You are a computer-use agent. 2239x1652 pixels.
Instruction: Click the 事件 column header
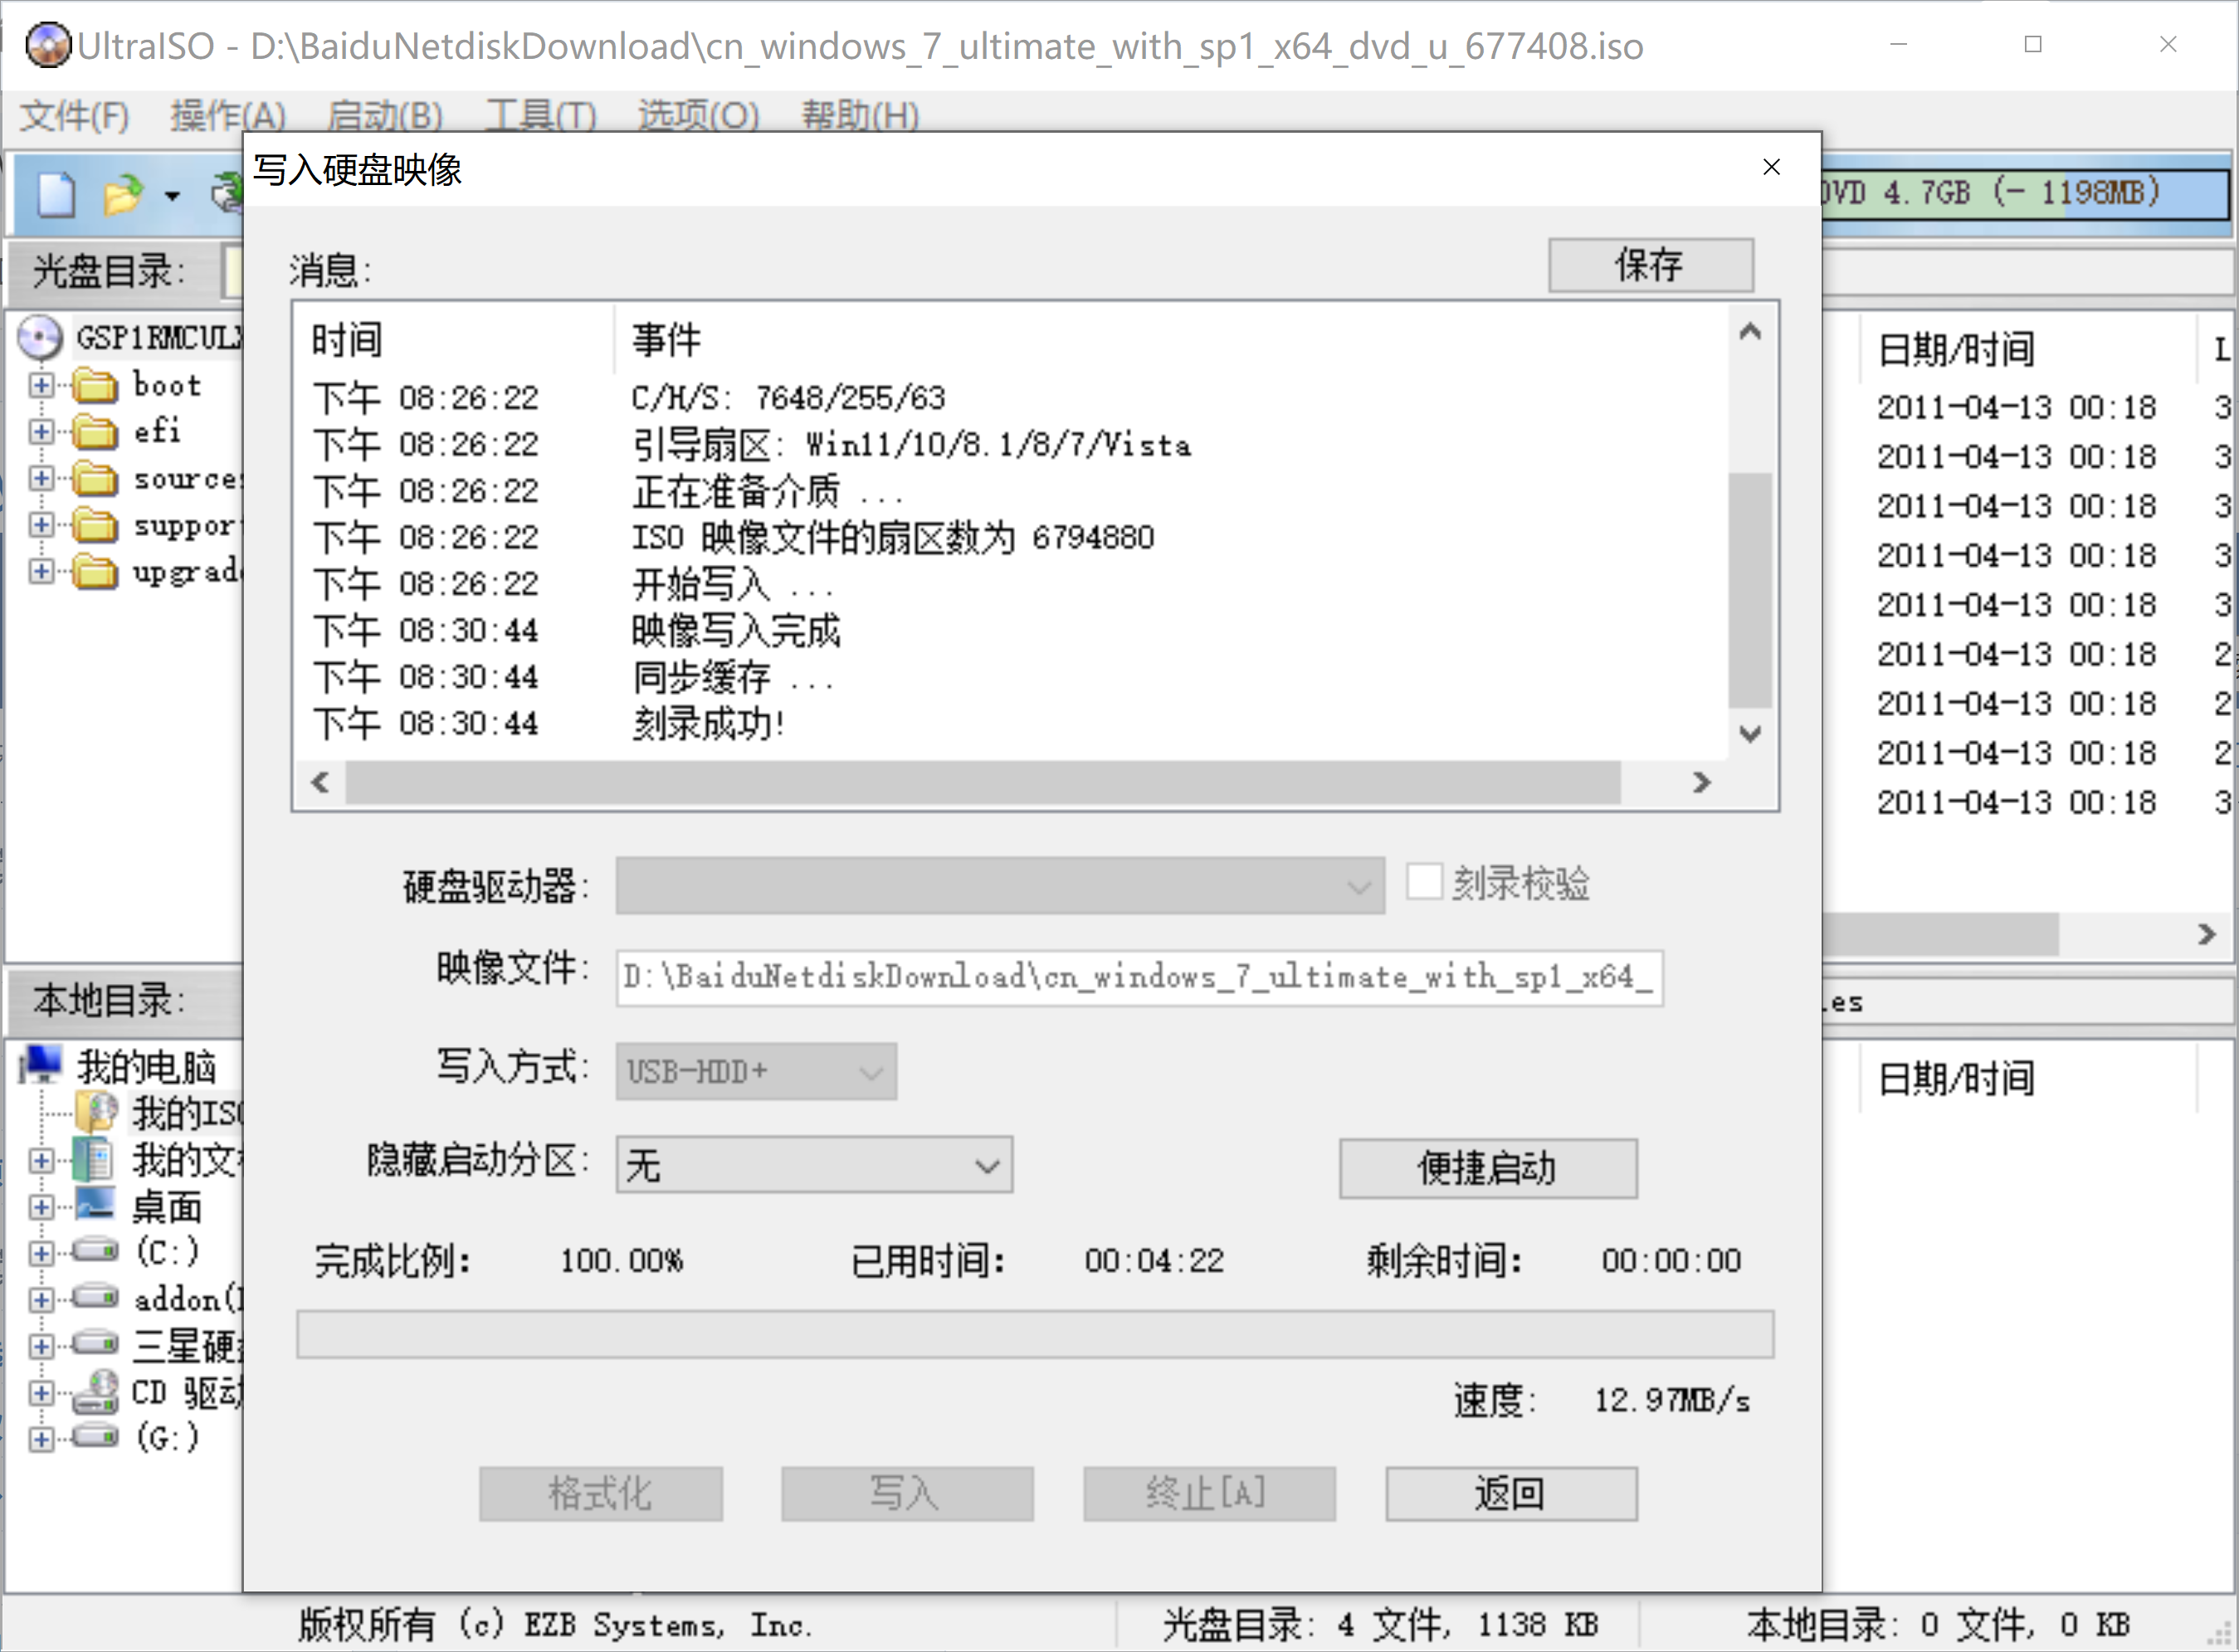tap(1170, 340)
